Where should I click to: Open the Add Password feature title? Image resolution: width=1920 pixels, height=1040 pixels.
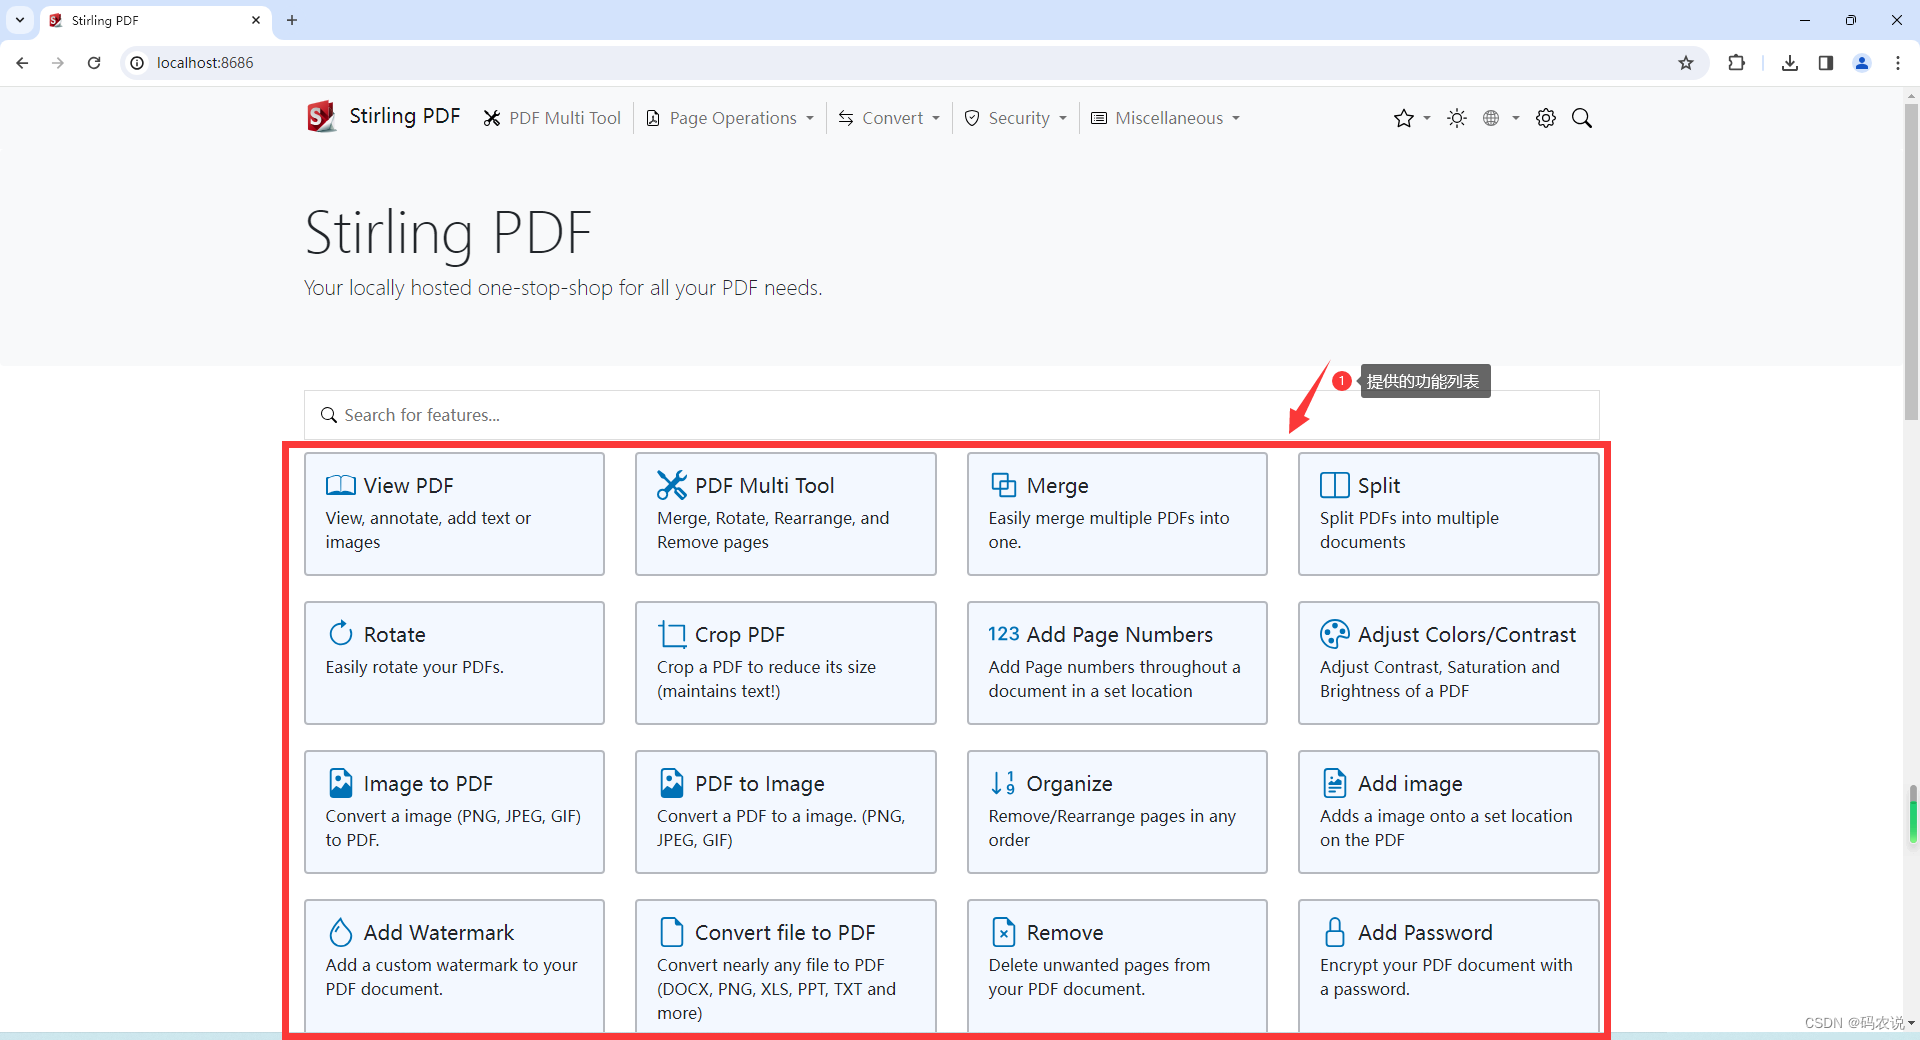1425,933
